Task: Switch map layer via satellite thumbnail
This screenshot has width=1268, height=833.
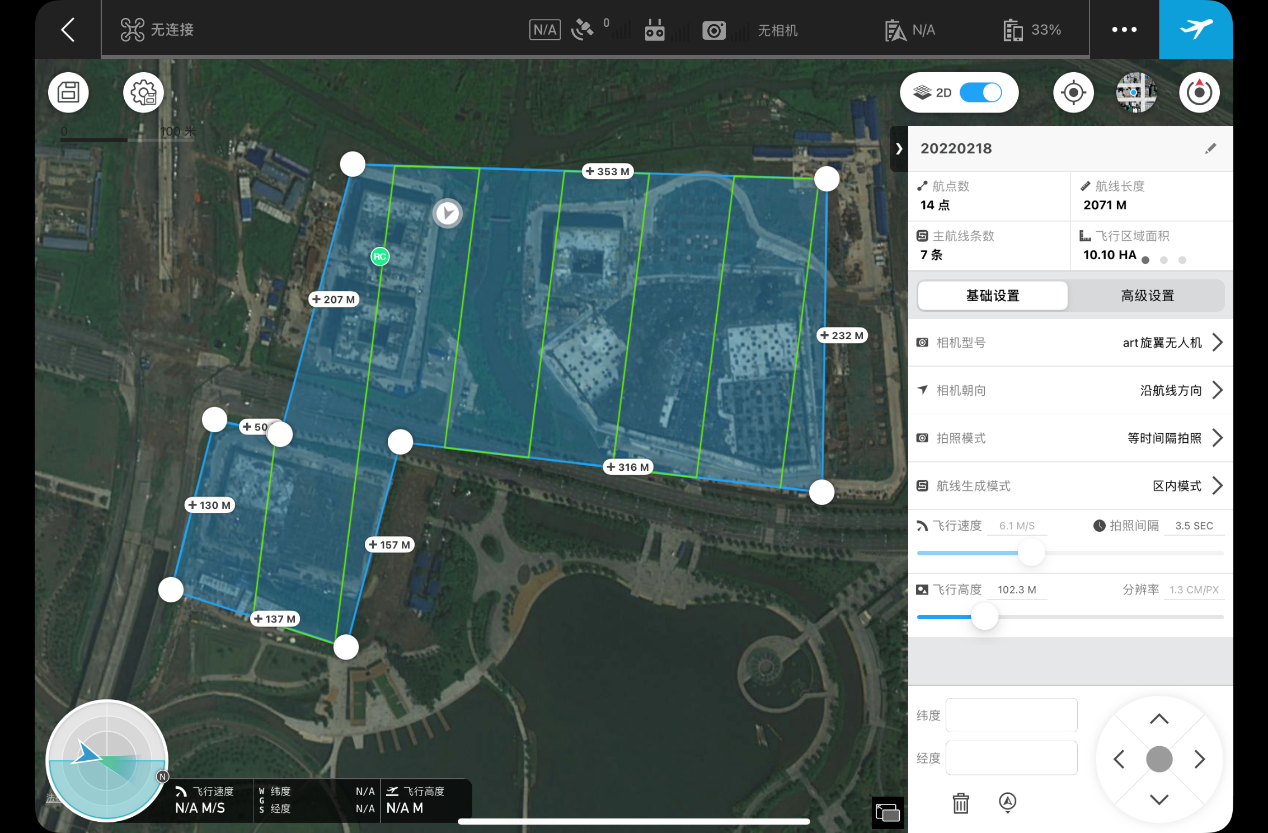Action: [1136, 93]
